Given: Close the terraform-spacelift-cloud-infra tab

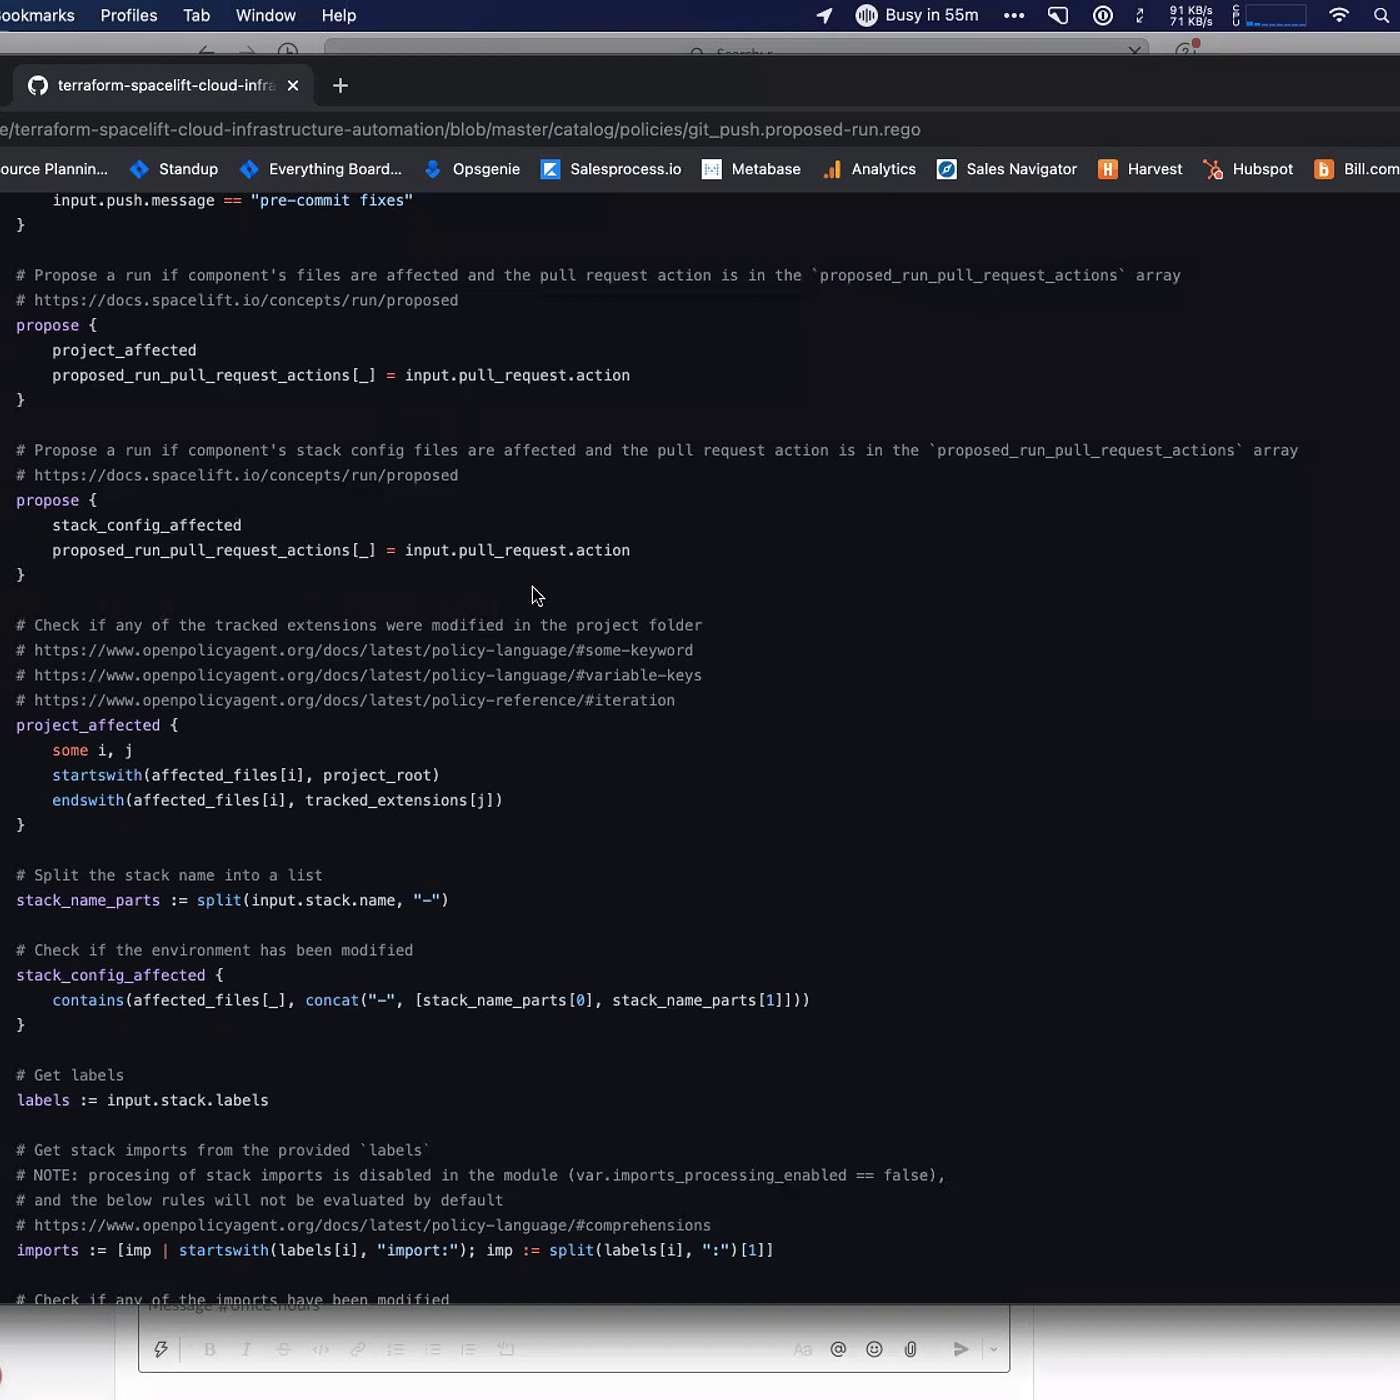Looking at the screenshot, I should pyautogui.click(x=293, y=86).
